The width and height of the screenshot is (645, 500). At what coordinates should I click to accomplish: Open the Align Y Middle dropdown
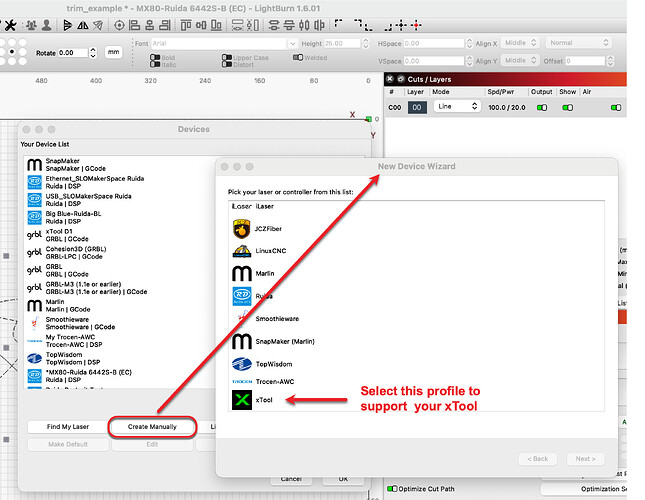520,60
